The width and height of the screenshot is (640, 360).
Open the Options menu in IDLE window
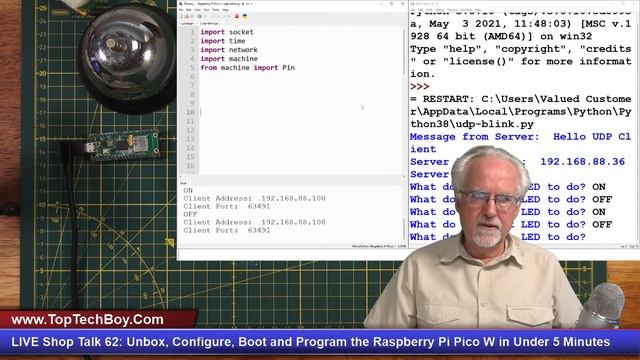[x=452, y=10]
